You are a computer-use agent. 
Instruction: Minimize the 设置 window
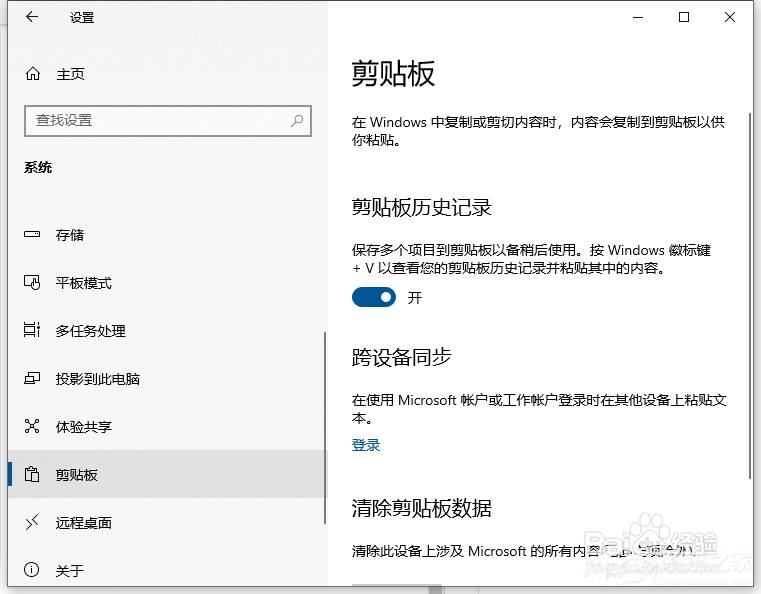click(638, 17)
